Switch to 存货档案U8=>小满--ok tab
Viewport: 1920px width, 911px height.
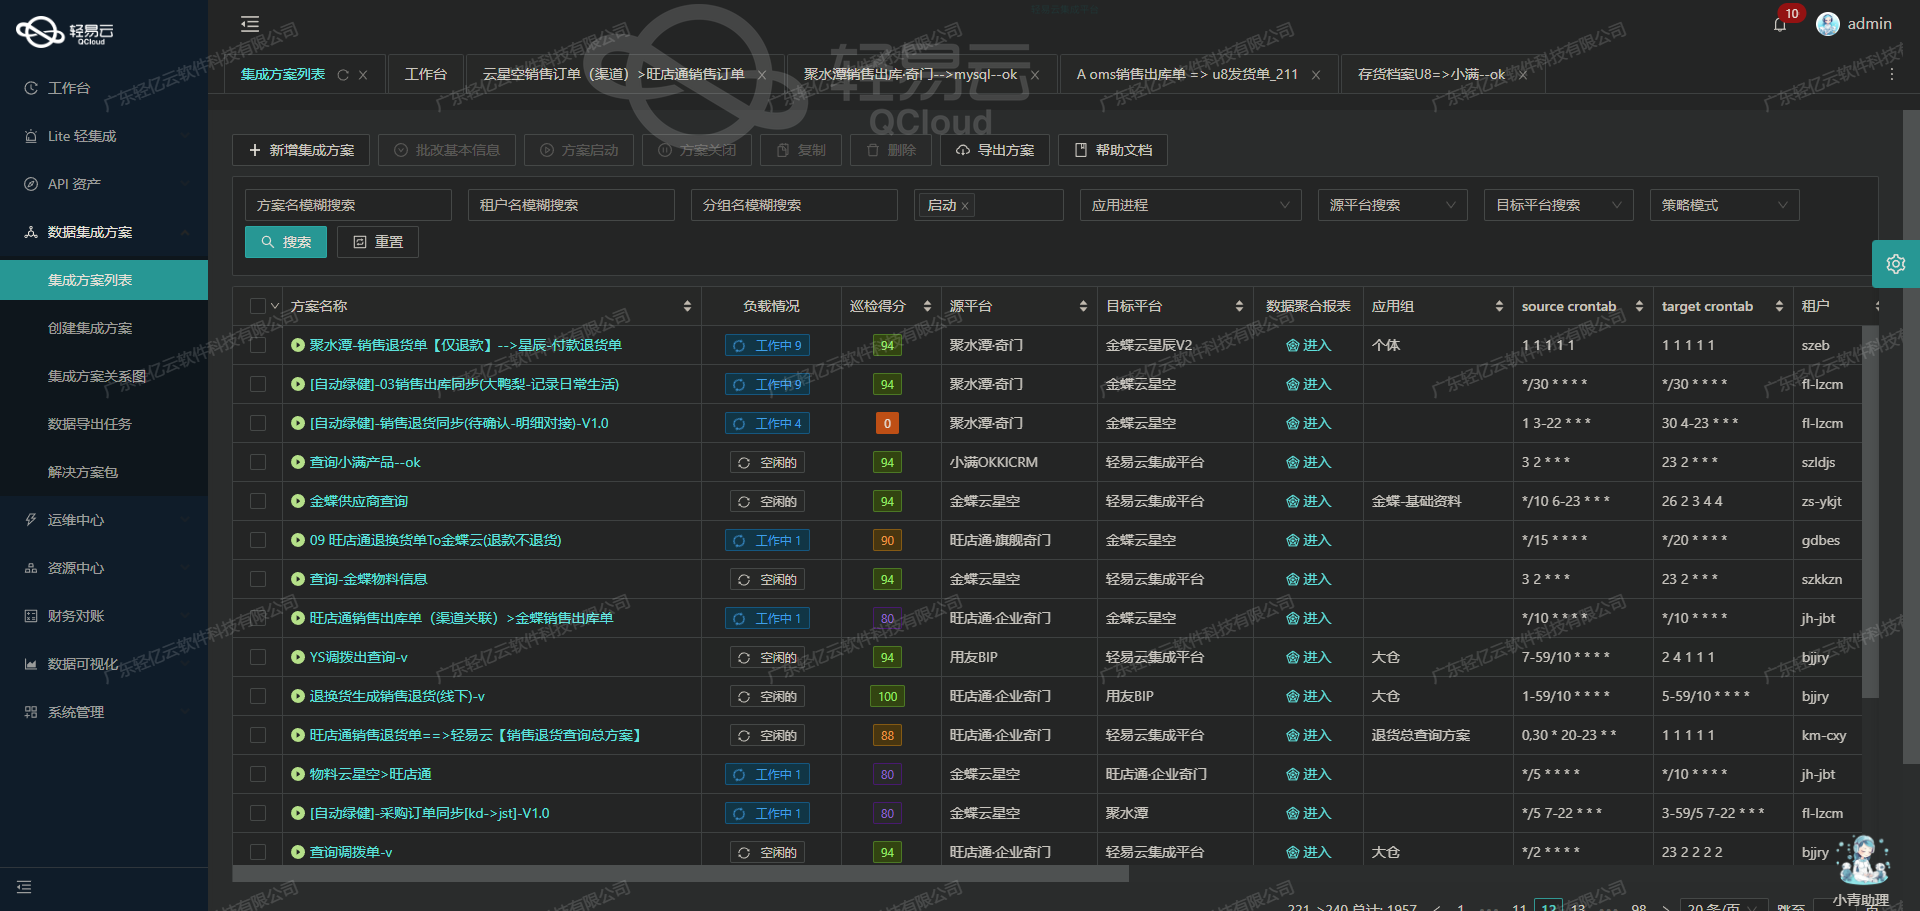(1430, 74)
